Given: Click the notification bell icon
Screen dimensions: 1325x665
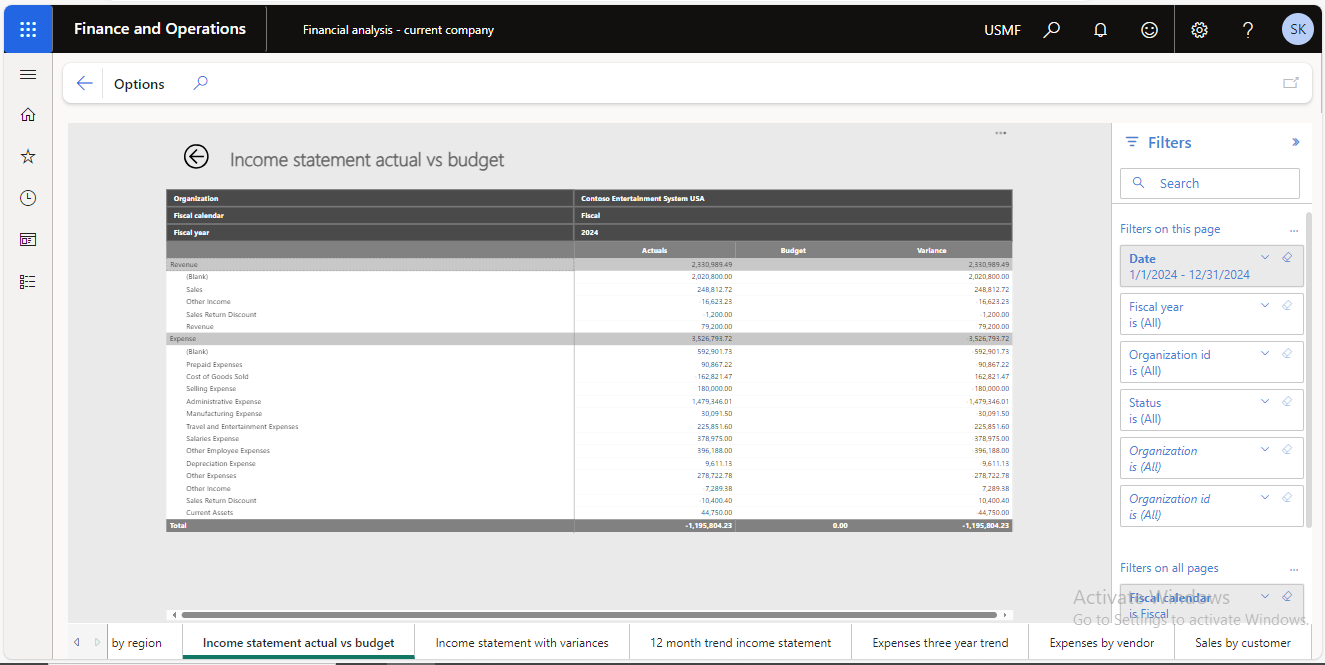Looking at the screenshot, I should tap(1100, 30).
